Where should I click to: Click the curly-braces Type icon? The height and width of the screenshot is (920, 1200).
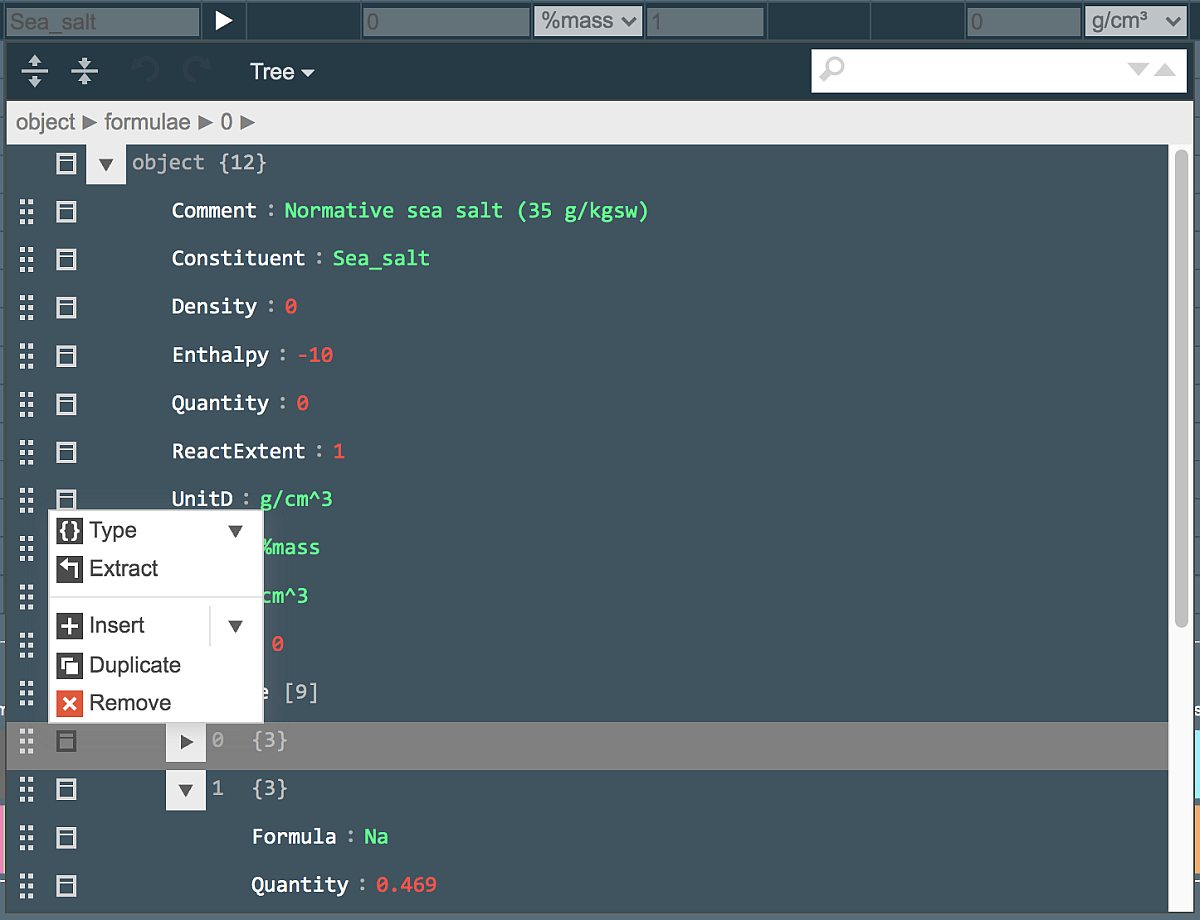tap(71, 530)
